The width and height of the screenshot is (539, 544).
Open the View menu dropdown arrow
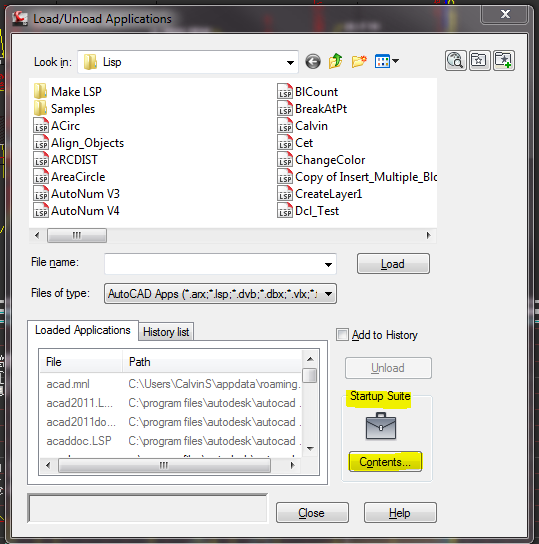tap(395, 61)
